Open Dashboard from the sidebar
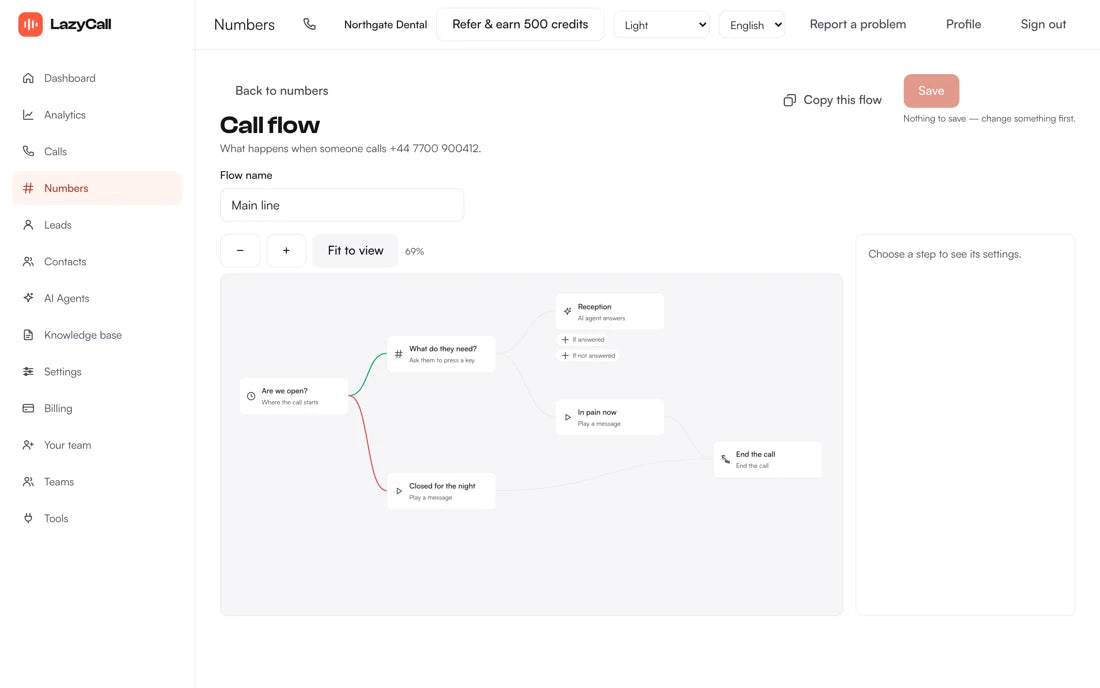This screenshot has height=688, width=1100. [97, 78]
